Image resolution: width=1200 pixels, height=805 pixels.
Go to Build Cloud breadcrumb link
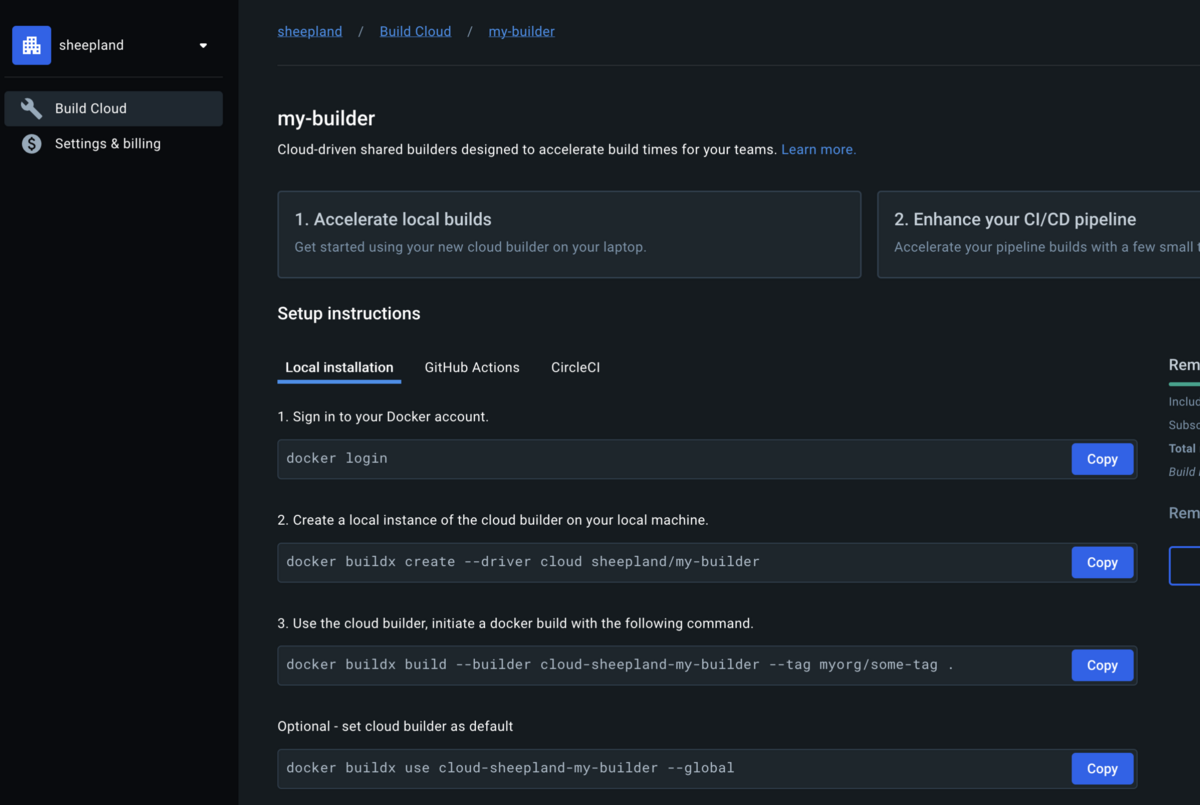[415, 32]
